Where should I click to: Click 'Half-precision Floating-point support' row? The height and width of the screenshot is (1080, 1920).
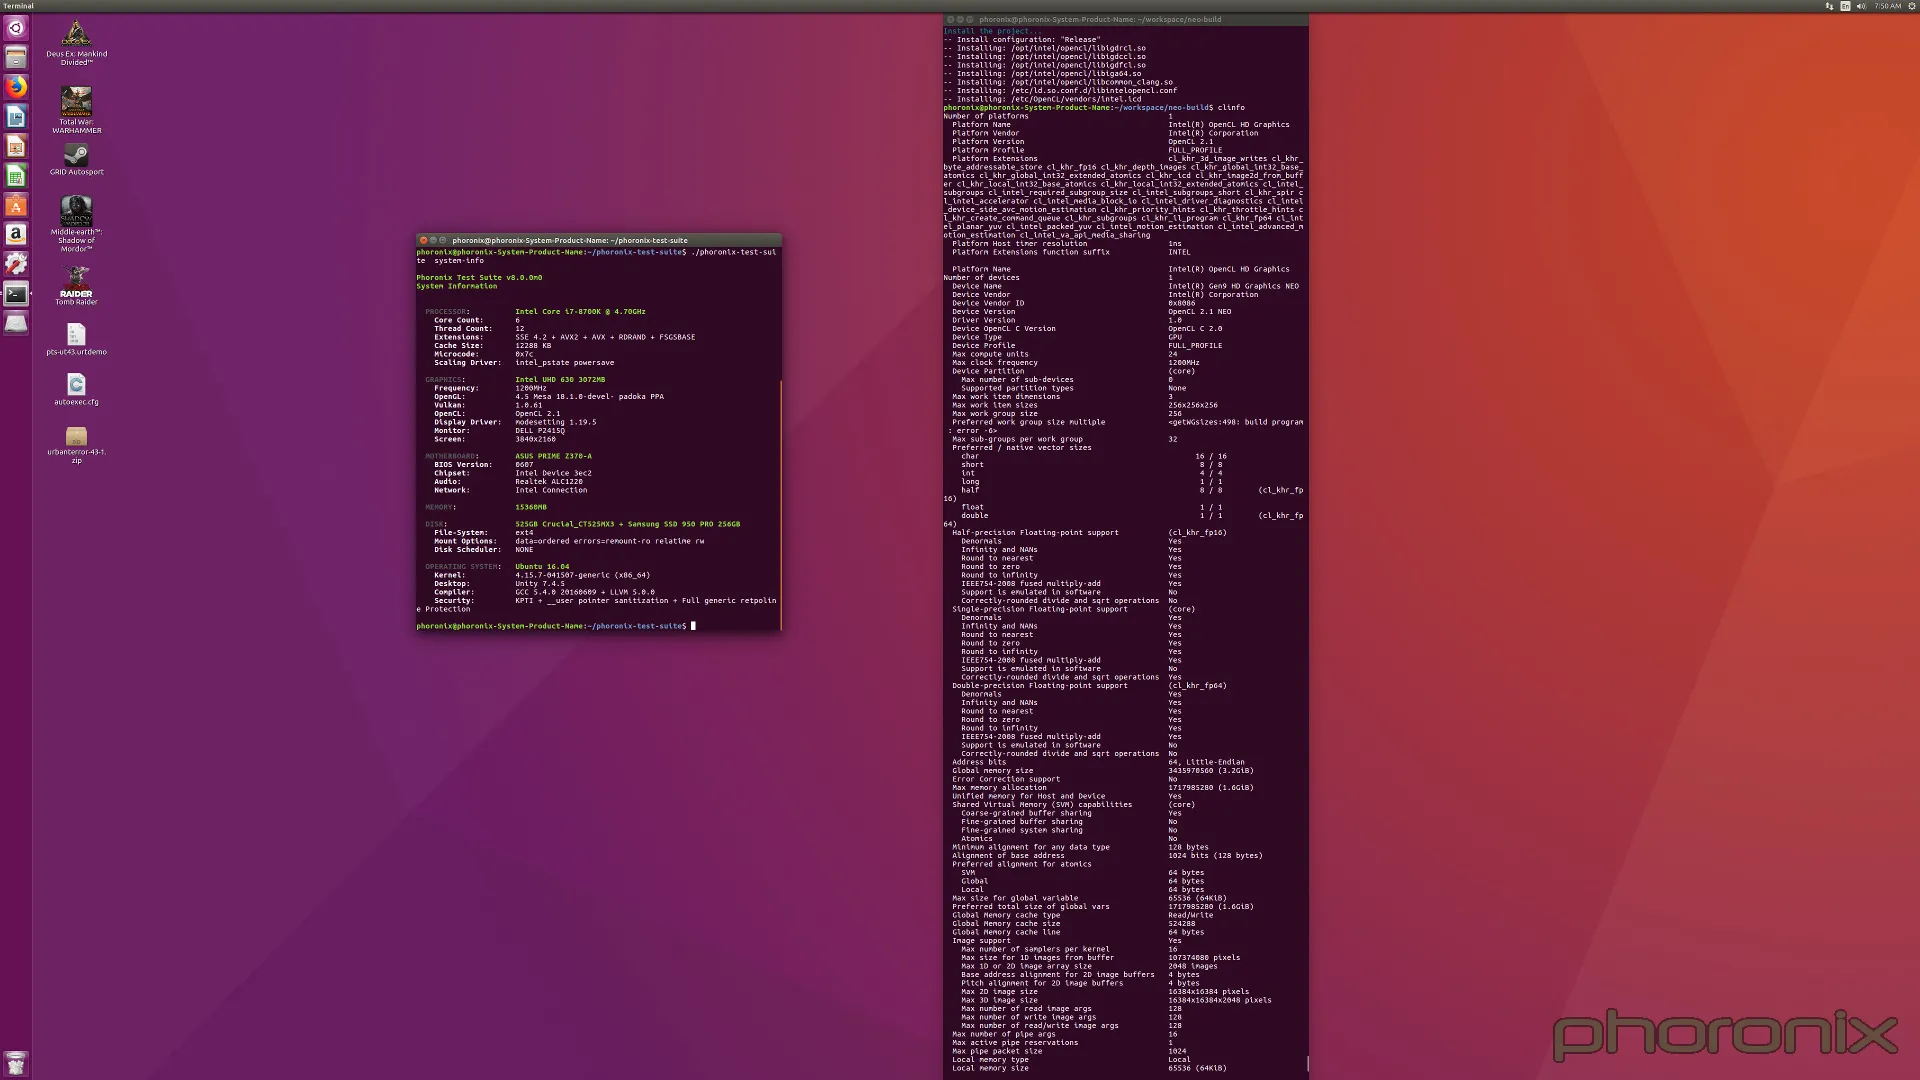1089,532
